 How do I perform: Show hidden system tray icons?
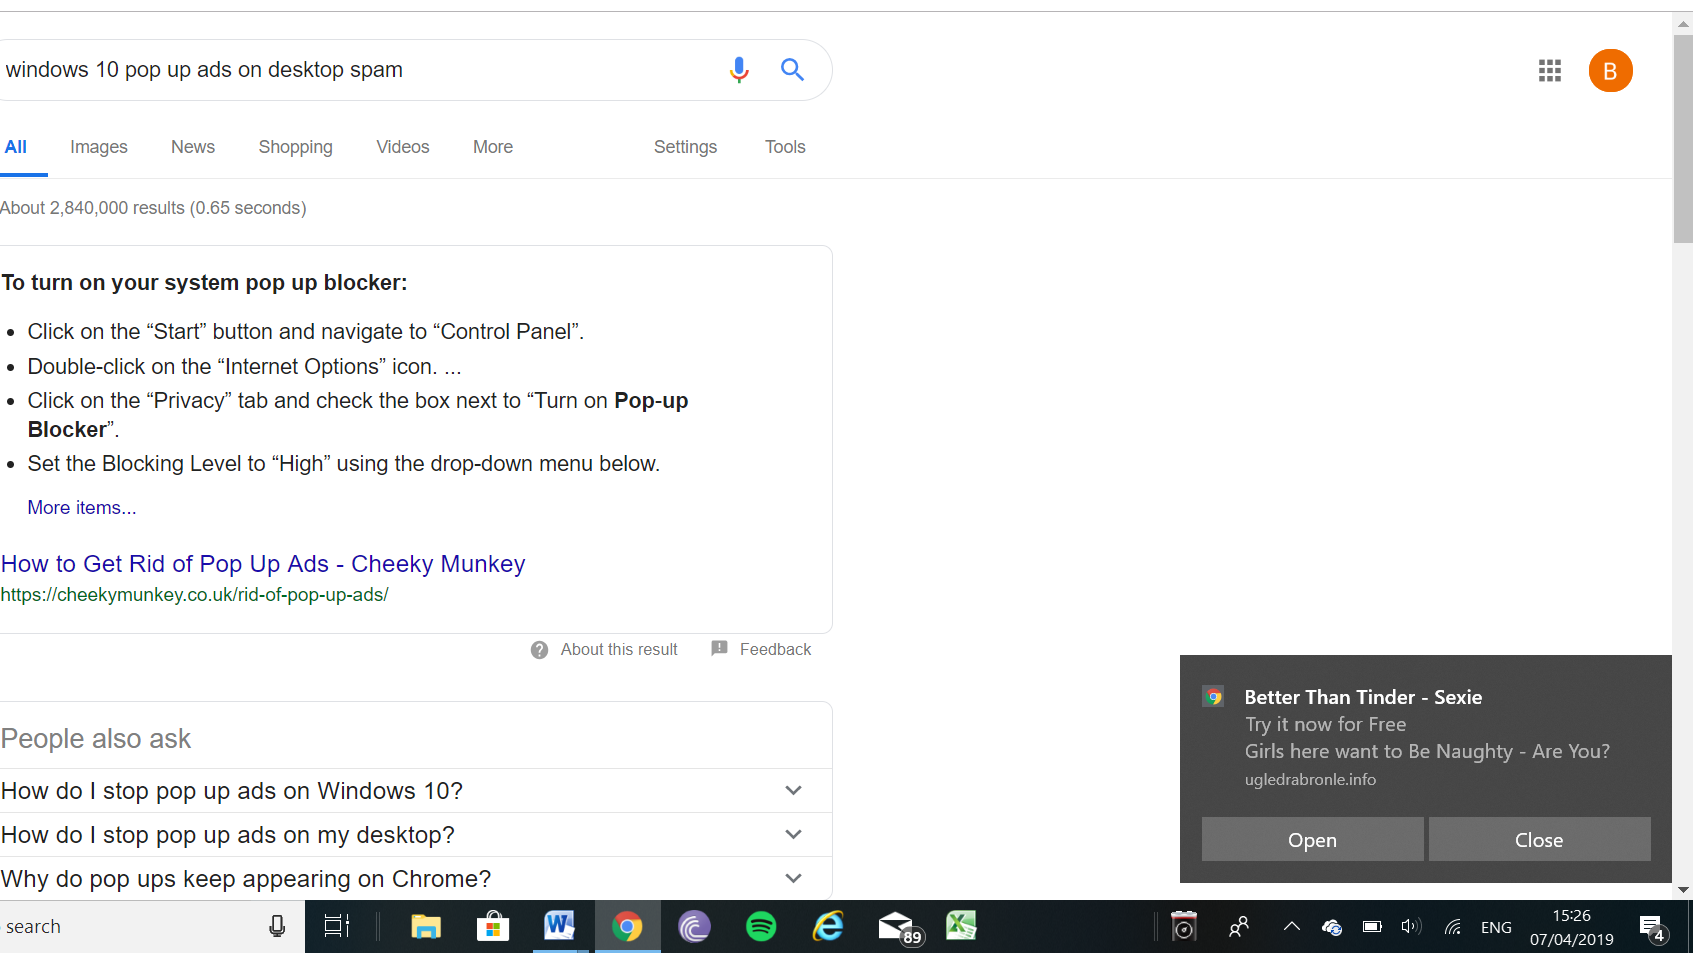pos(1292,927)
